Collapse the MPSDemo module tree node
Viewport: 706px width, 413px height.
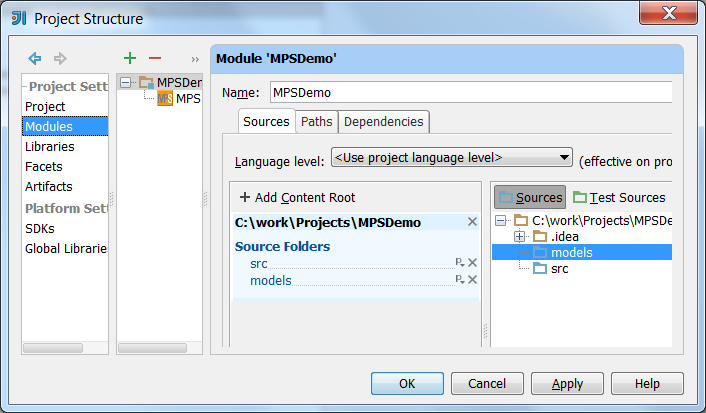coord(126,82)
